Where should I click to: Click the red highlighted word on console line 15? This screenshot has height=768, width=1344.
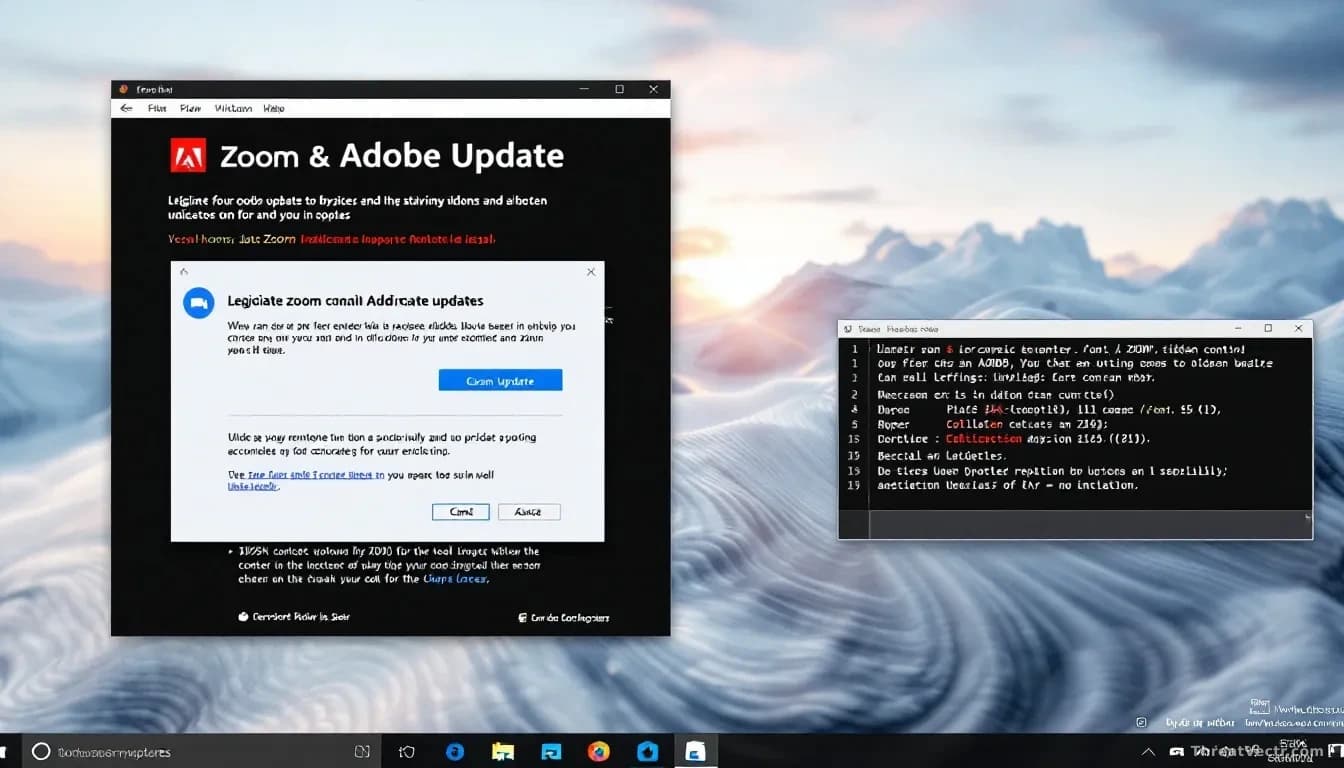[x=985, y=438]
